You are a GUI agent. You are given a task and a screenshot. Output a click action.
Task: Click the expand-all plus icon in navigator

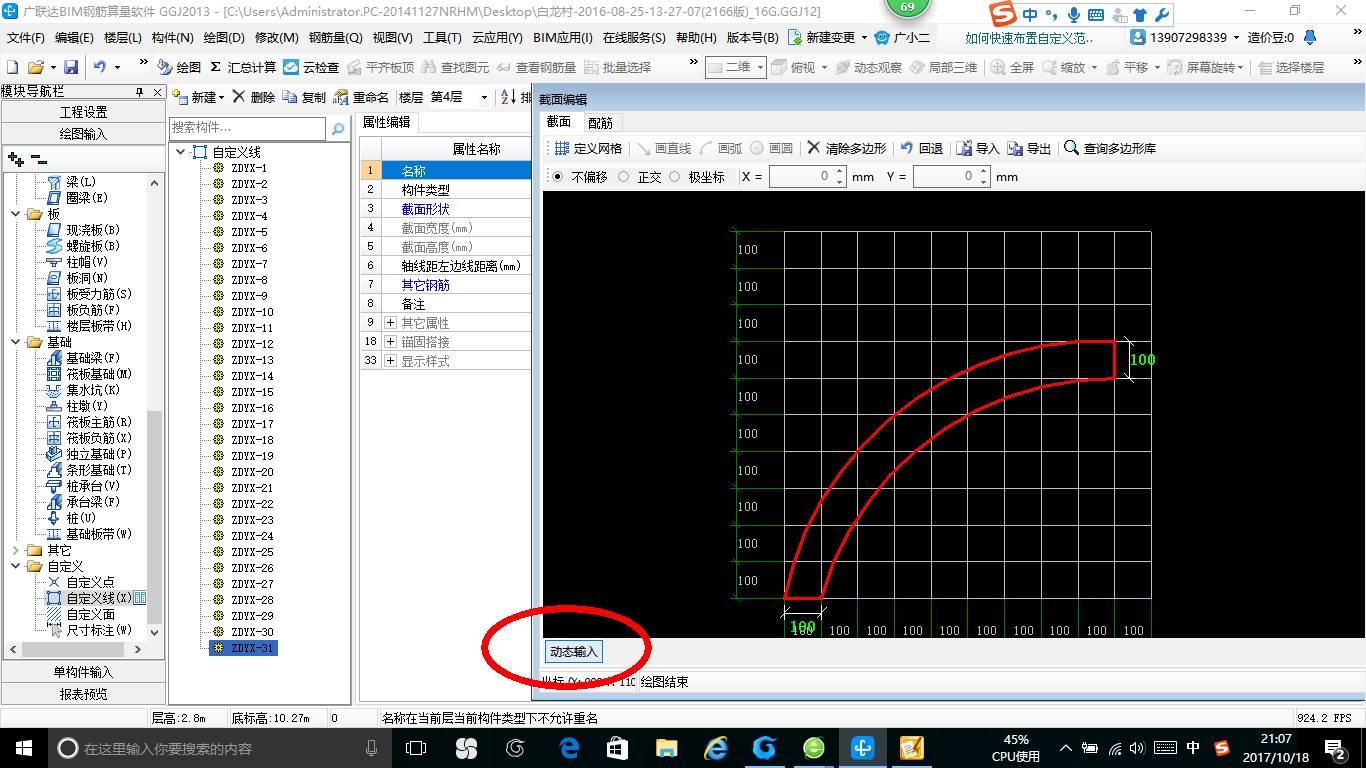16,158
